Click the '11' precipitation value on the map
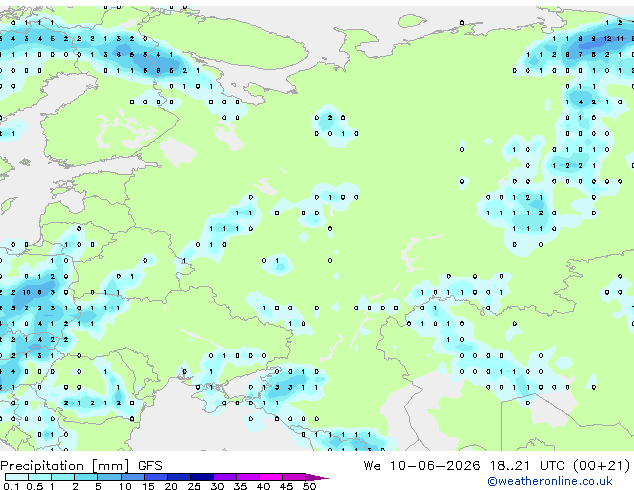Screen dimensions: 634x490 620,39
